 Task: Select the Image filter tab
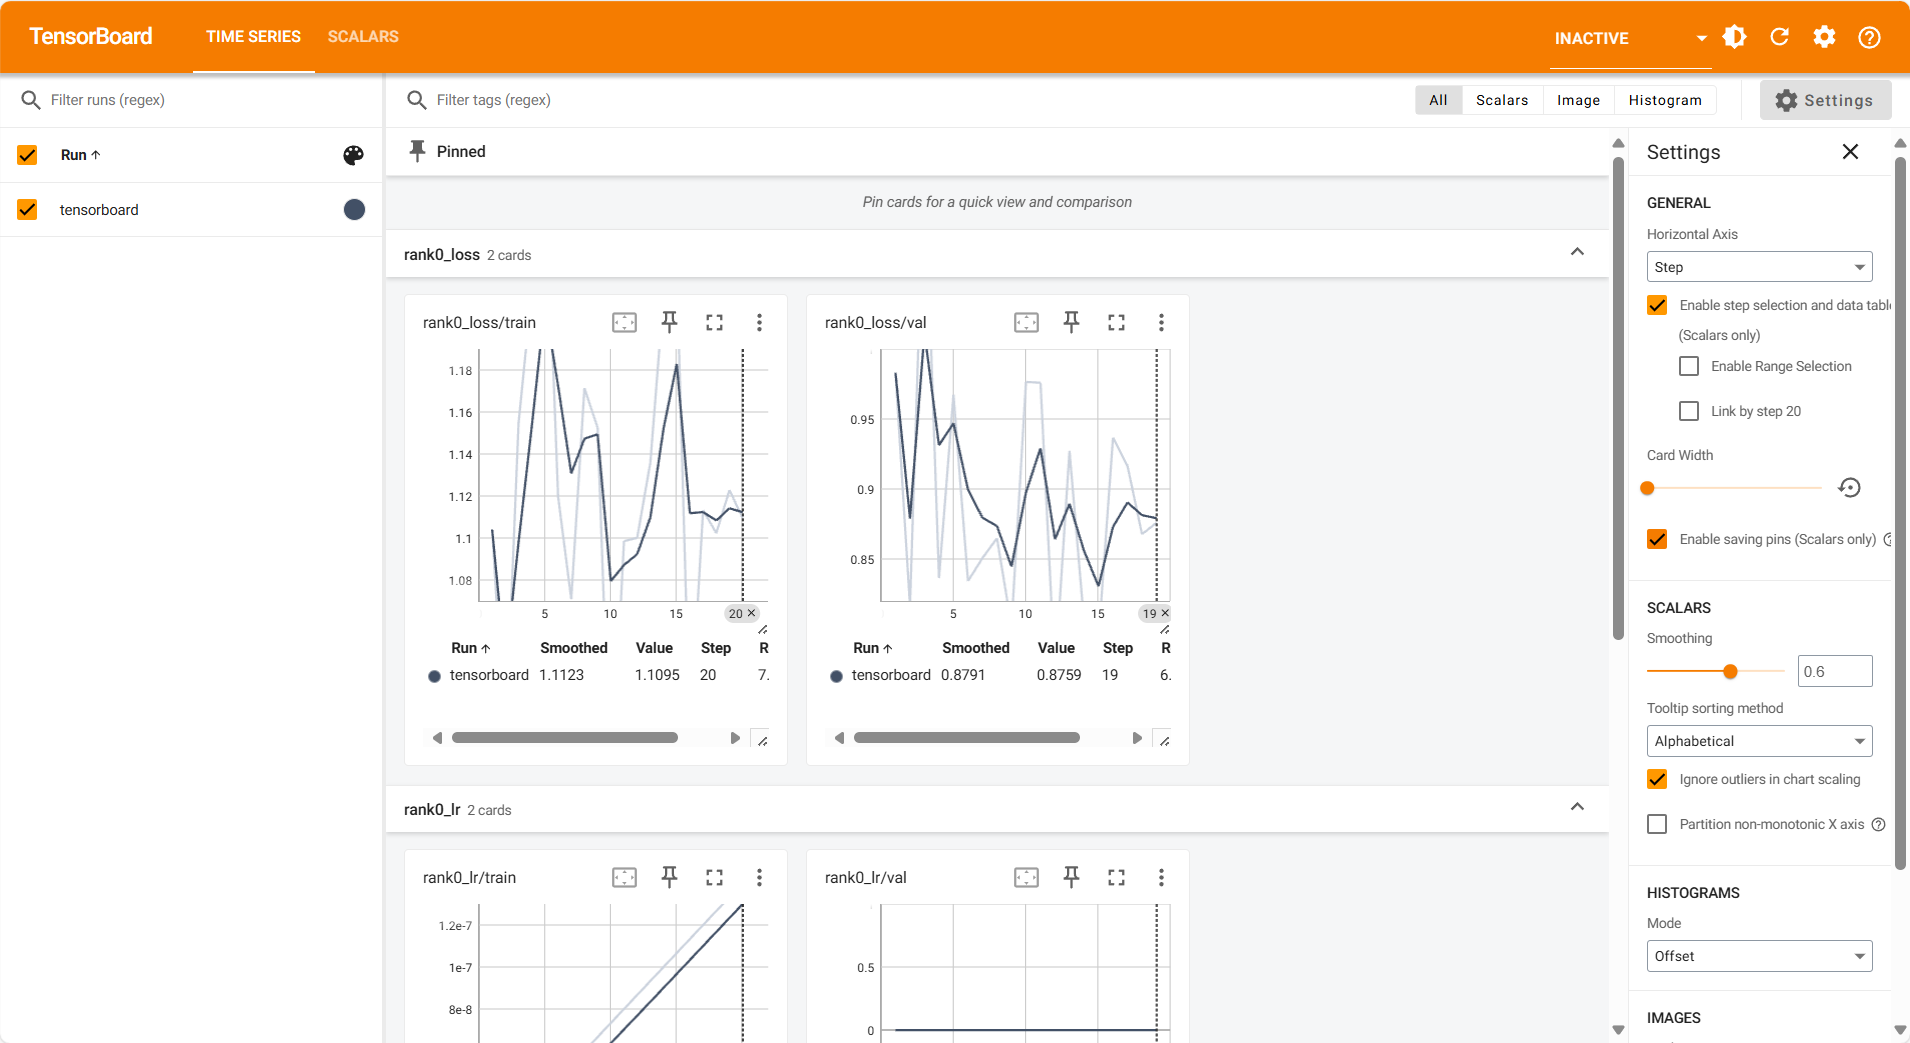click(x=1578, y=100)
